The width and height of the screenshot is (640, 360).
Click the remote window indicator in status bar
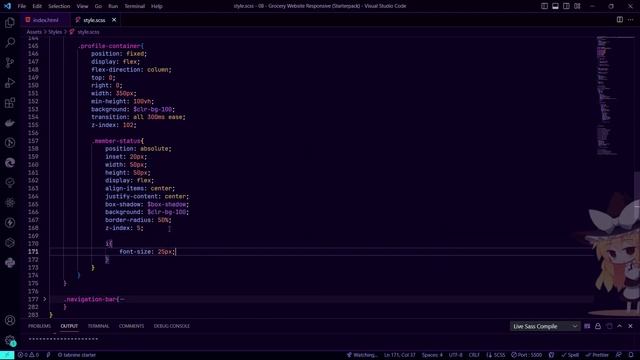click(x=7, y=355)
